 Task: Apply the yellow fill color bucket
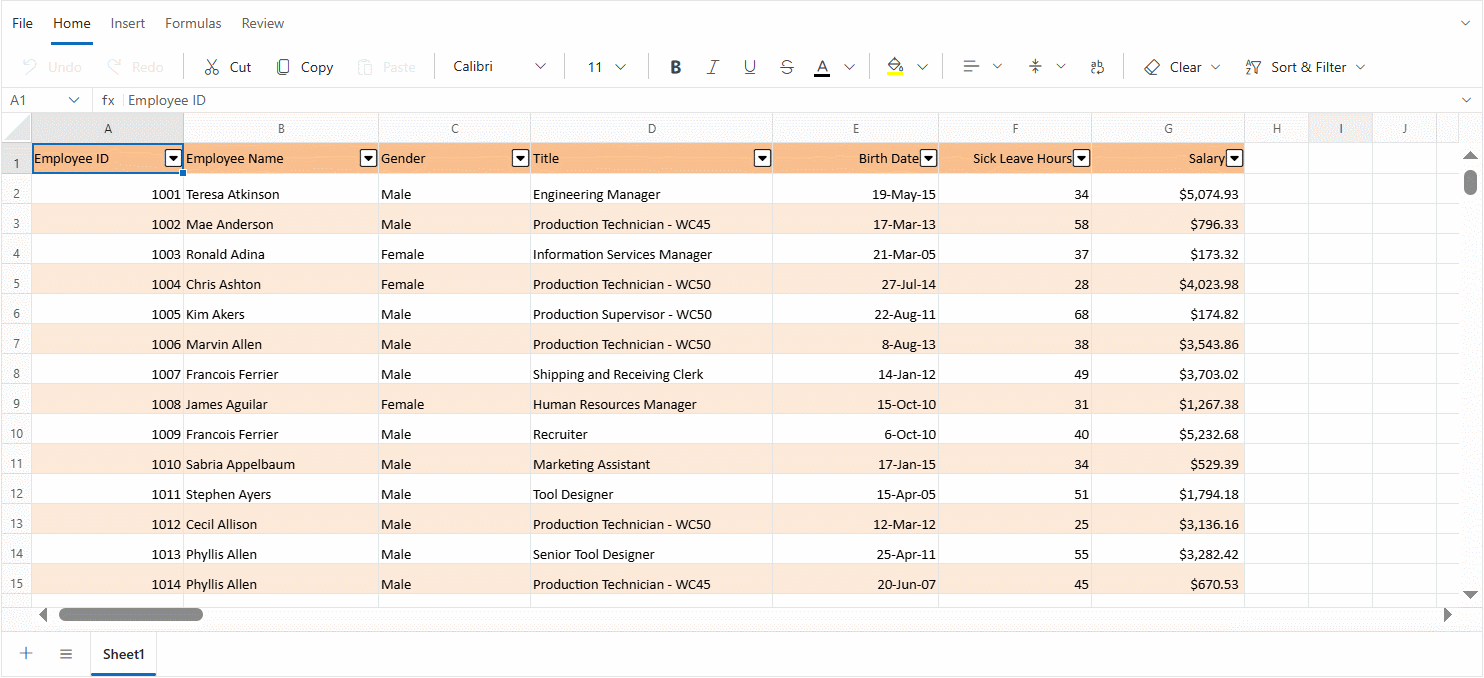coord(895,67)
